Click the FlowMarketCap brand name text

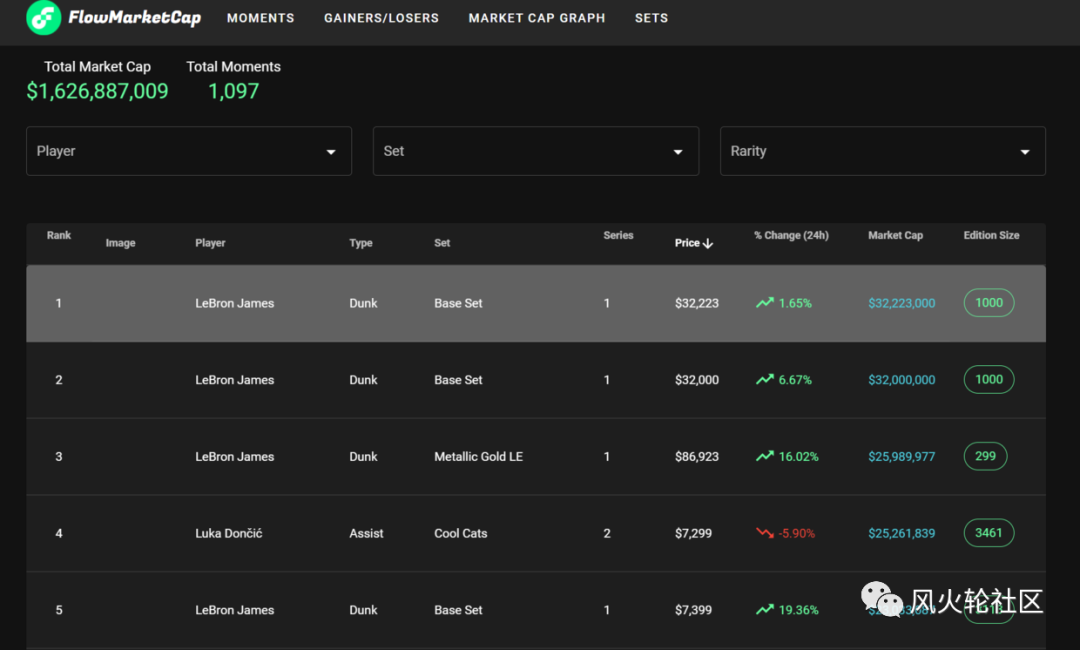pyautogui.click(x=134, y=17)
